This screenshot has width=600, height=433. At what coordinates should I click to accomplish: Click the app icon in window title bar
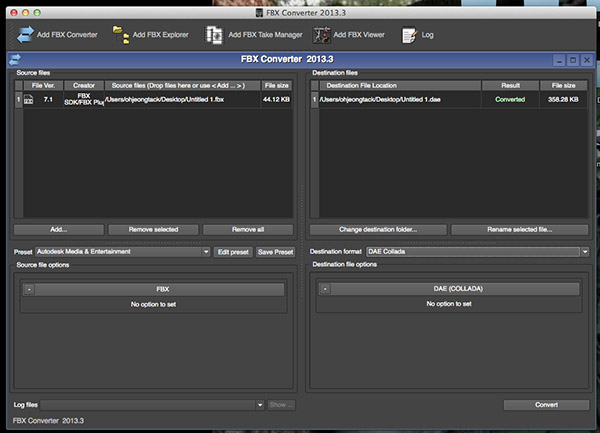pos(259,13)
